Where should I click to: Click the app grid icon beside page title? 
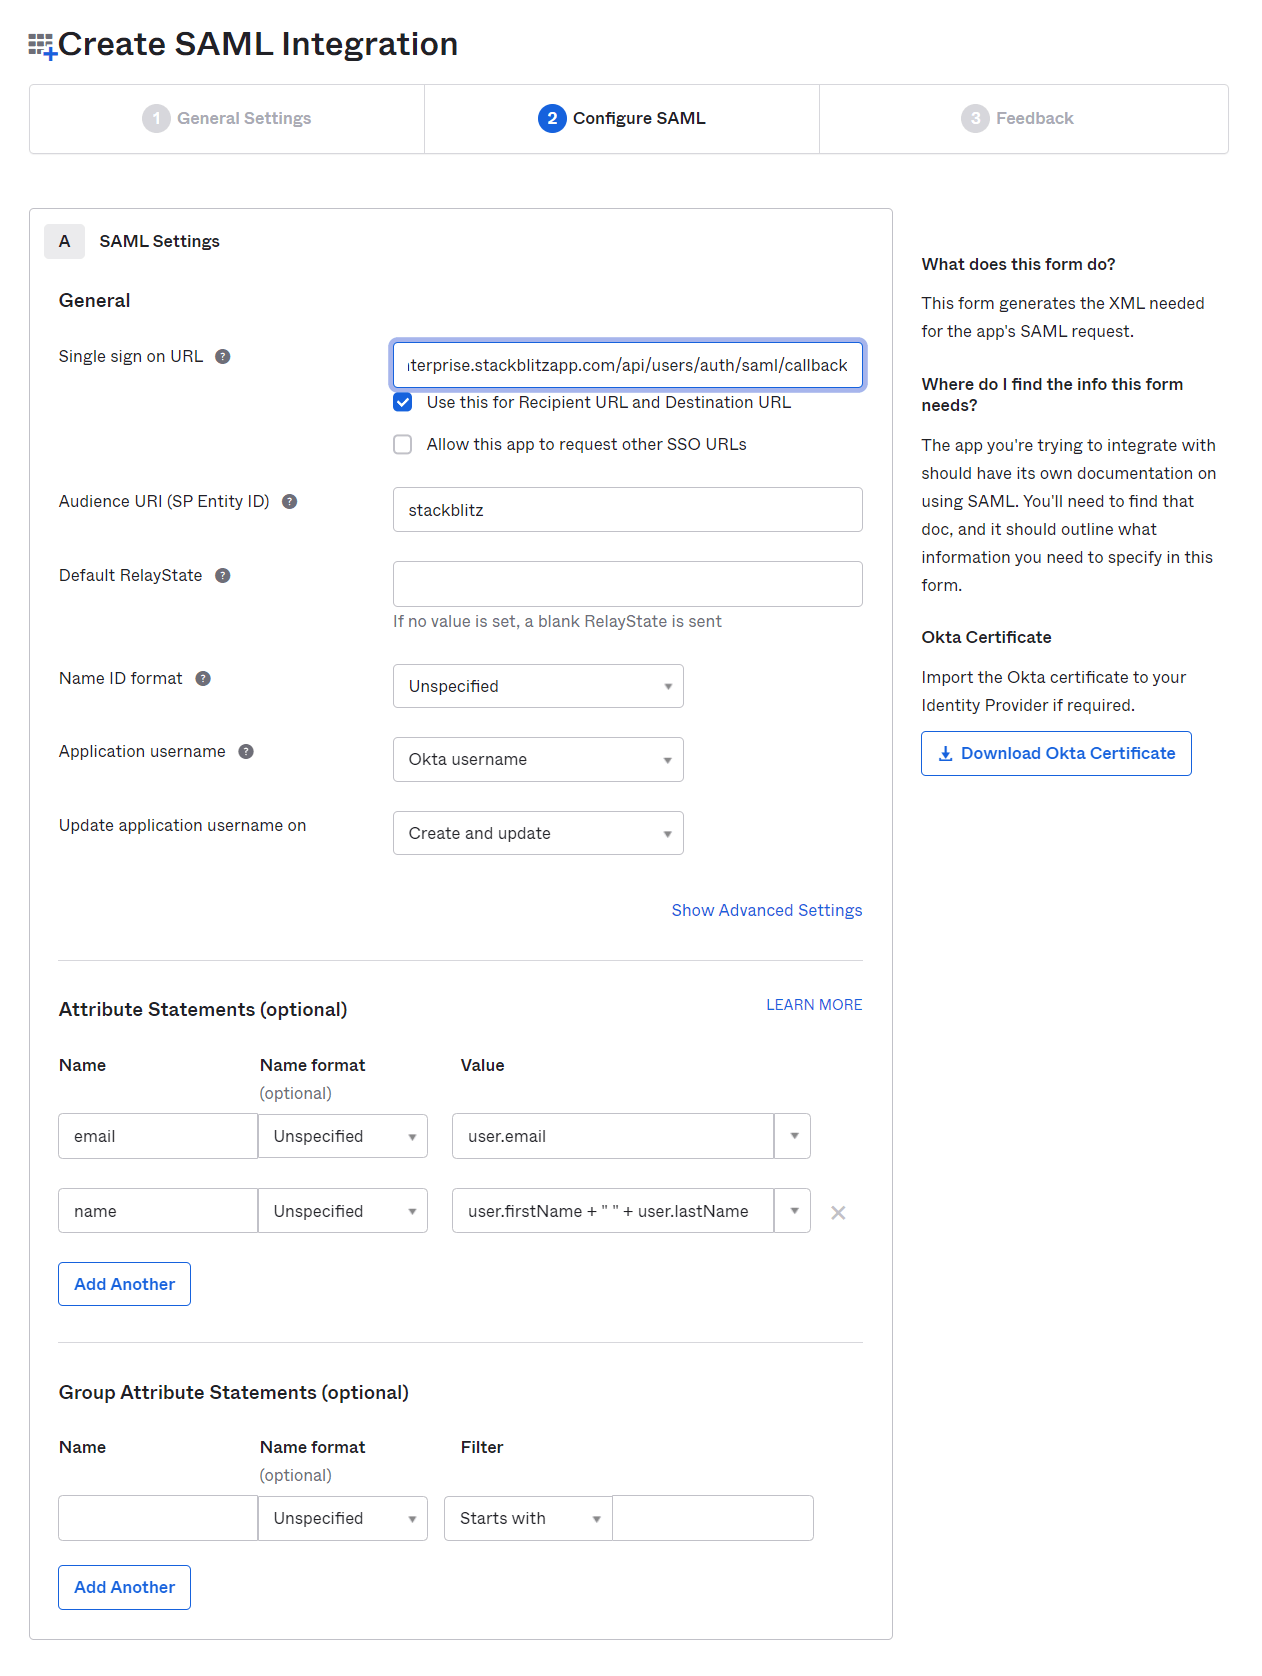[42, 46]
